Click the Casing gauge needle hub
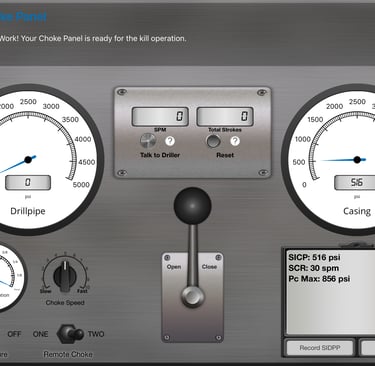The width and height of the screenshot is (375, 366). 357,160
